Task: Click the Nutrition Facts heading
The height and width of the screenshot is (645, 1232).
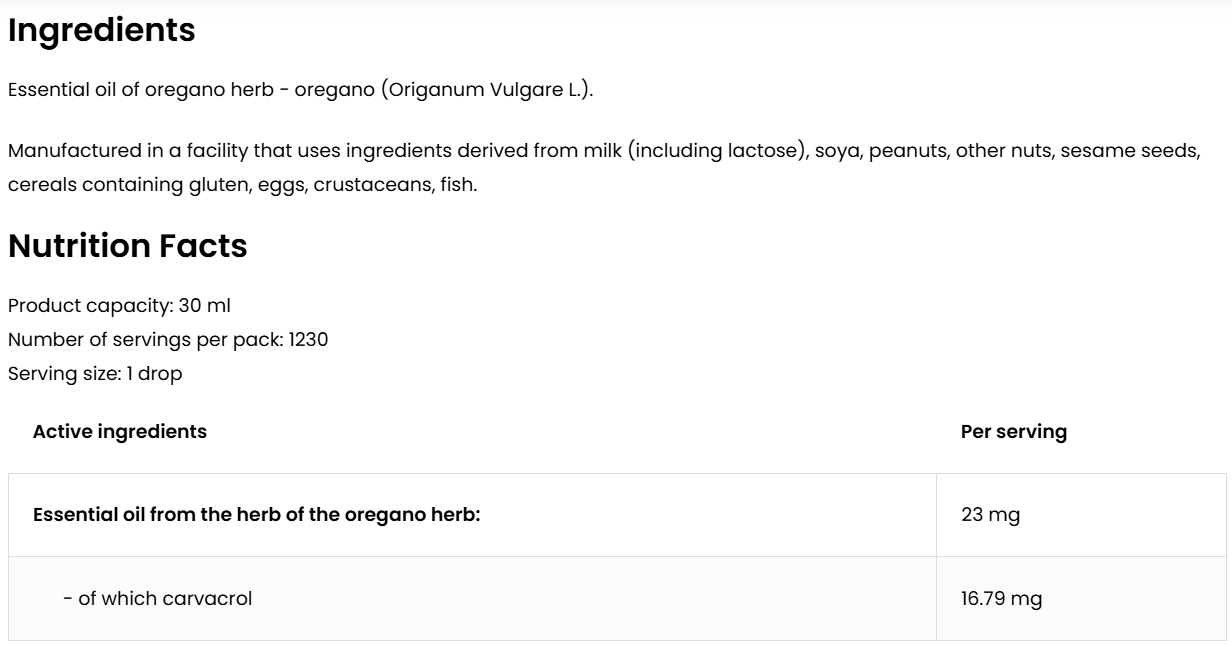Action: [127, 246]
